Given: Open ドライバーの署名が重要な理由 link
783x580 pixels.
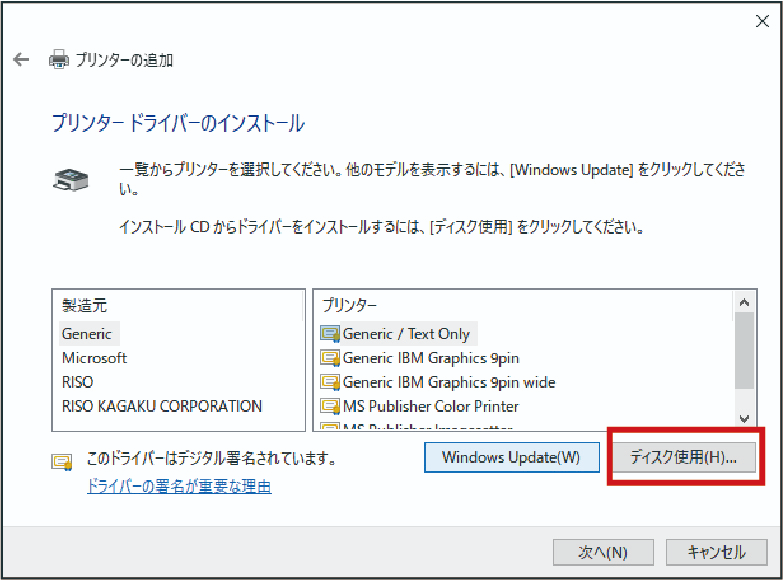Looking at the screenshot, I should tap(179, 486).
